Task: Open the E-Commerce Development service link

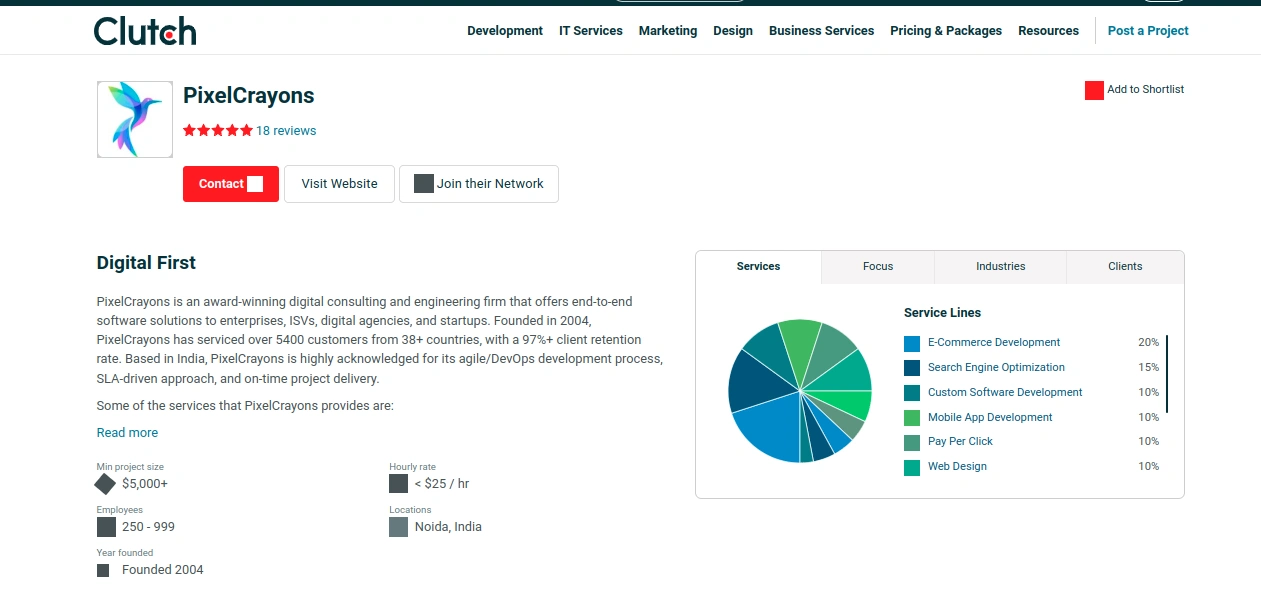Action: point(994,343)
